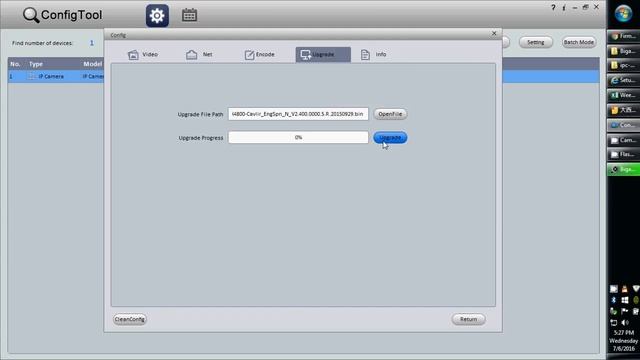The width and height of the screenshot is (640, 360).
Task: Select the Upgrade tab
Action: point(323,54)
